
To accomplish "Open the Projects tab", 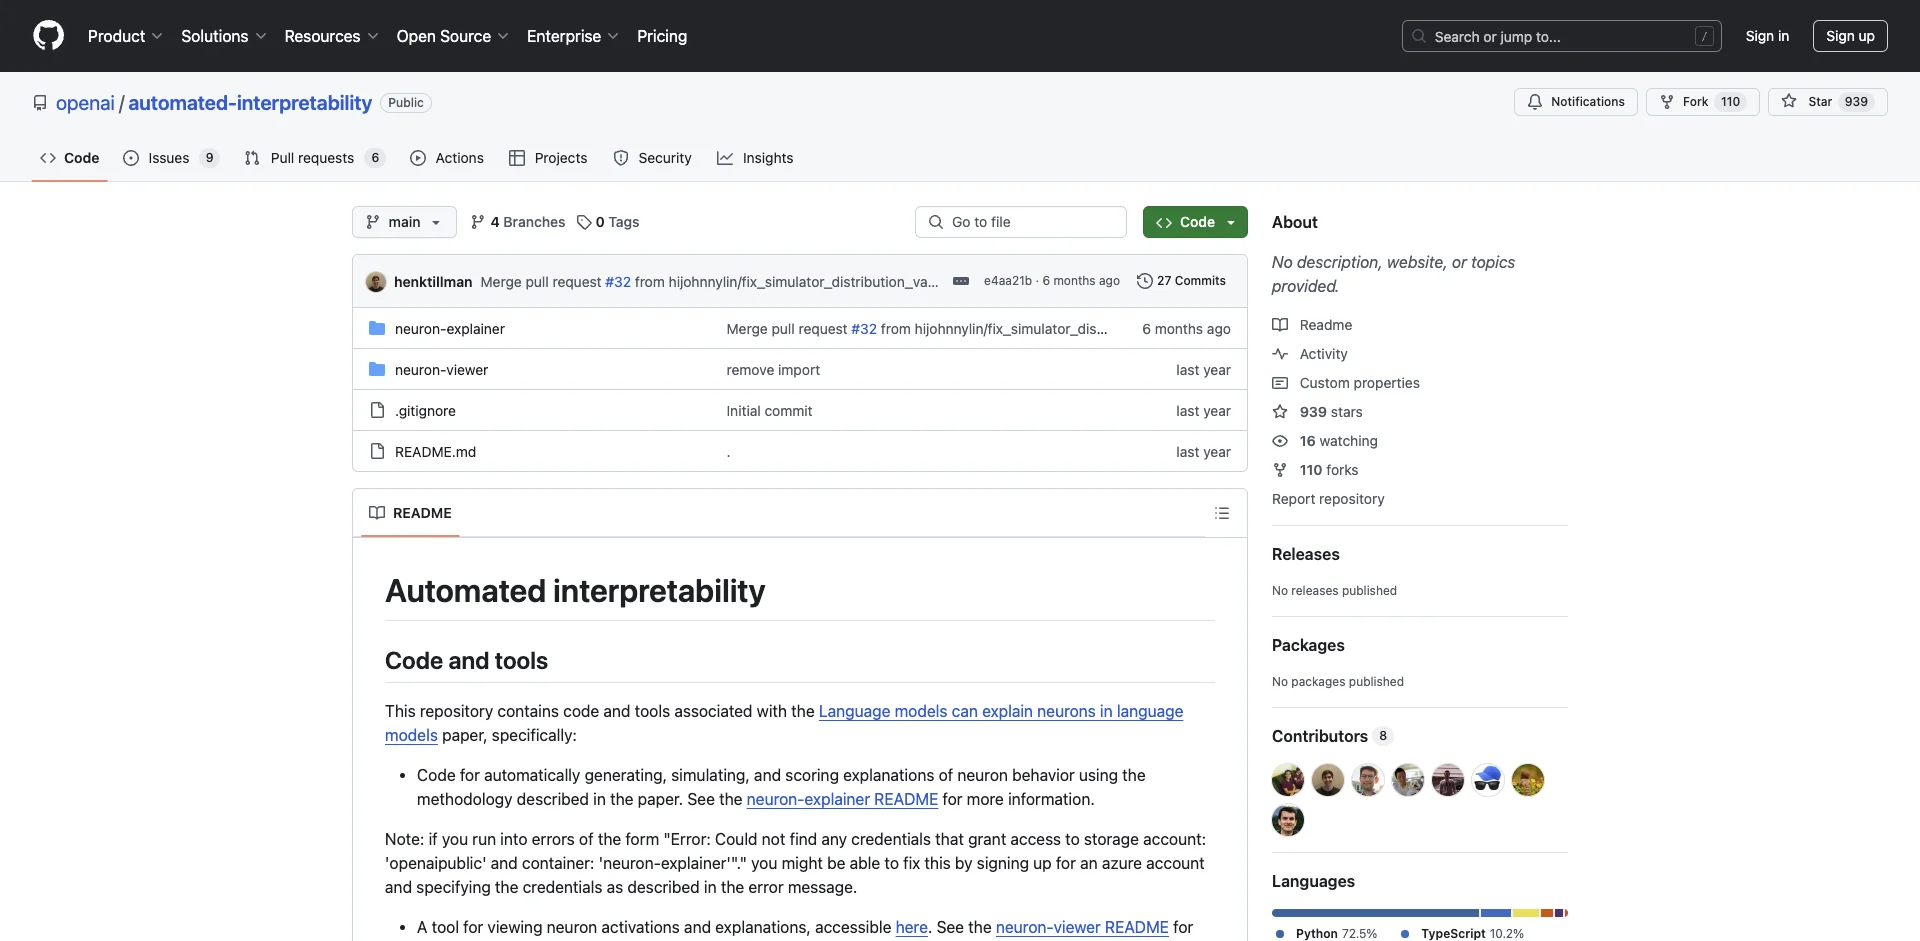I will 548,158.
